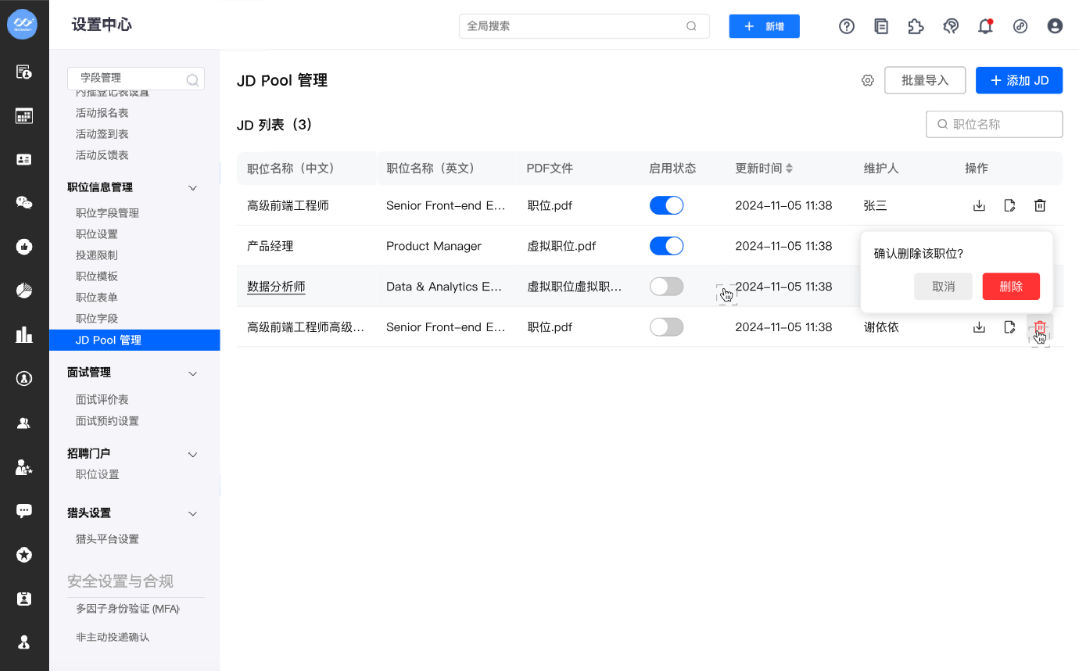
Task: Edit the 谢依依 row JD entry
Action: pyautogui.click(x=1009, y=327)
